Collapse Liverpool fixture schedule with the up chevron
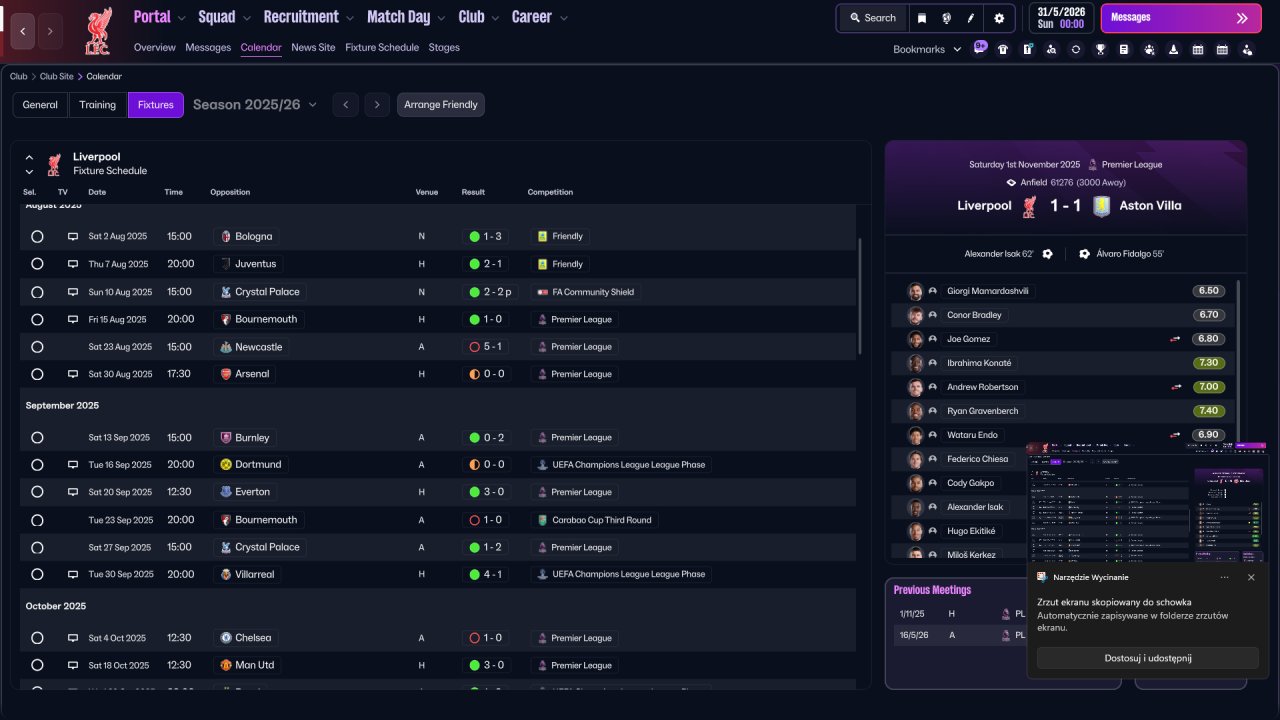Viewport: 1280px width, 720px height. coord(29,157)
